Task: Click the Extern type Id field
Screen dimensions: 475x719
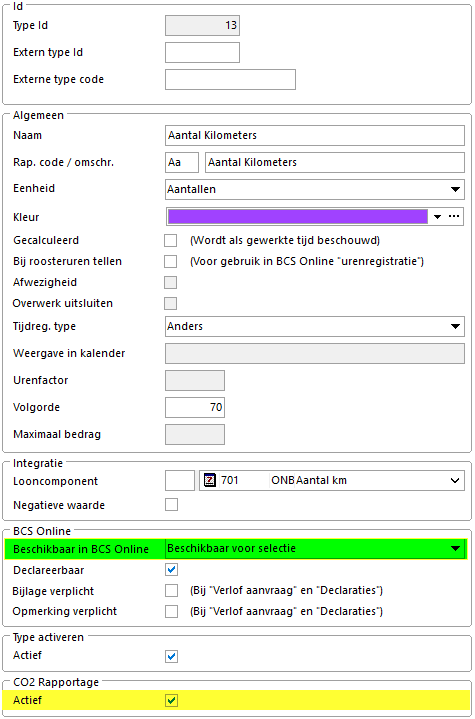Action: [x=202, y=52]
